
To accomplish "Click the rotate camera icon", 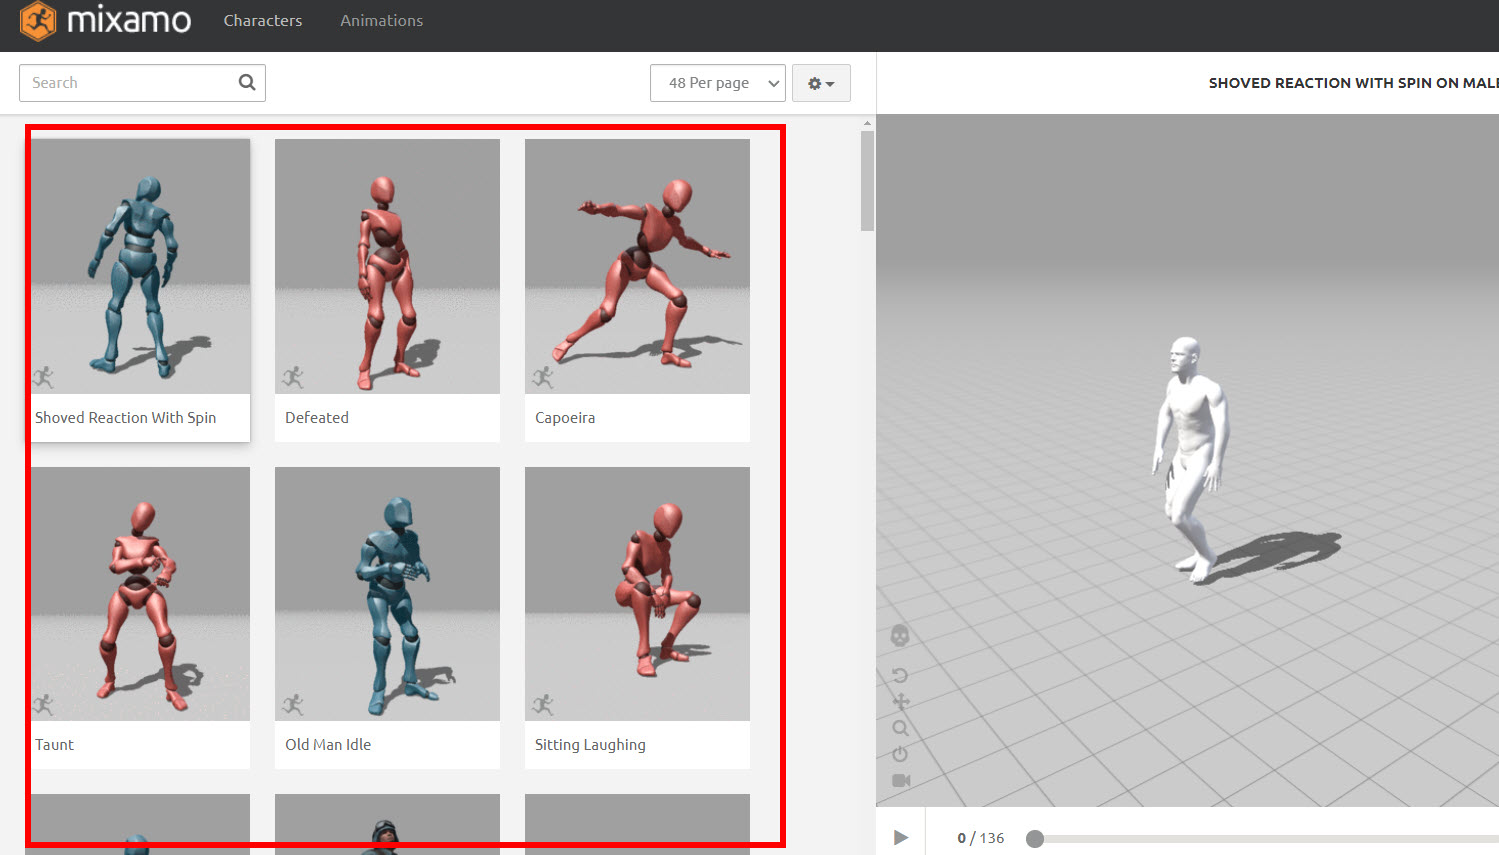I will pos(900,675).
